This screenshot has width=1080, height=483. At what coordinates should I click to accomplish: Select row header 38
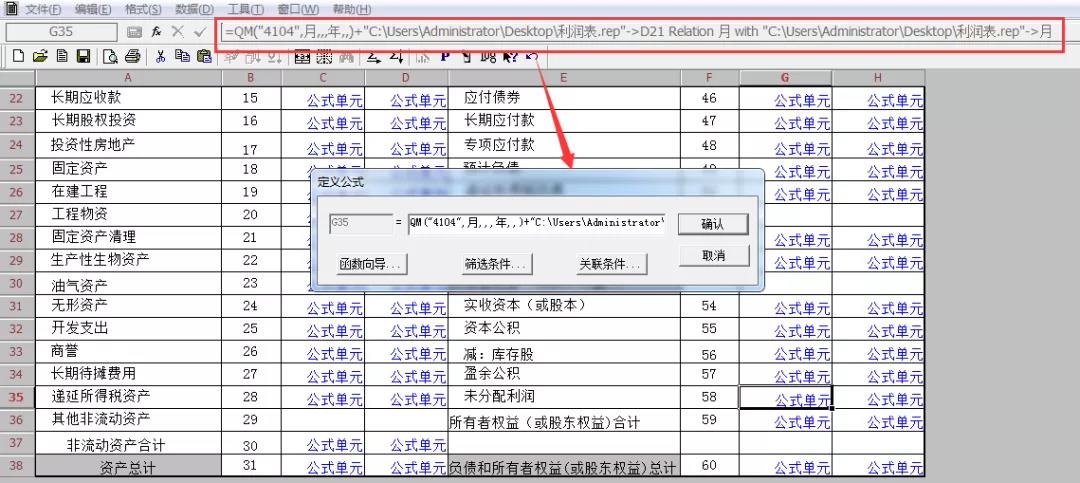click(17, 466)
